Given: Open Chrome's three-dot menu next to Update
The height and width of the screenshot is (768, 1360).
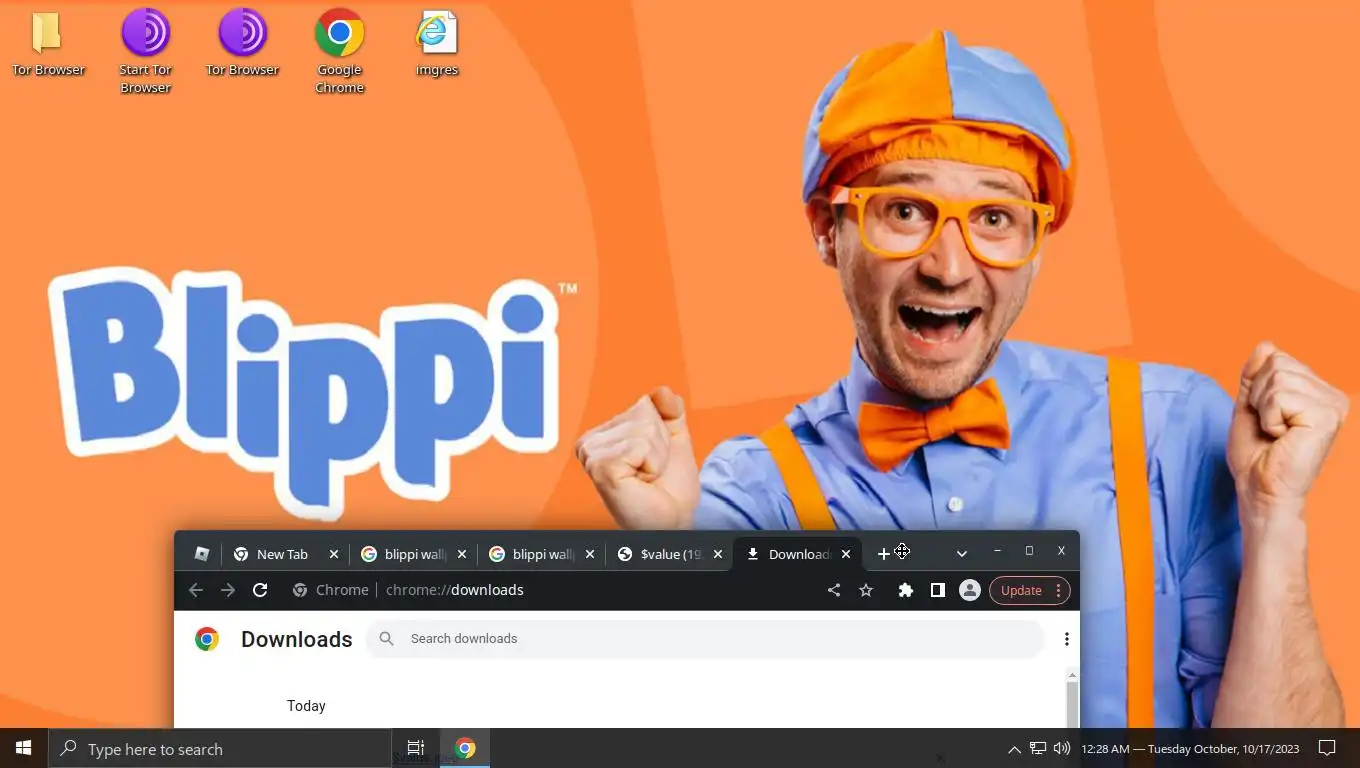Looking at the screenshot, I should (x=1058, y=590).
